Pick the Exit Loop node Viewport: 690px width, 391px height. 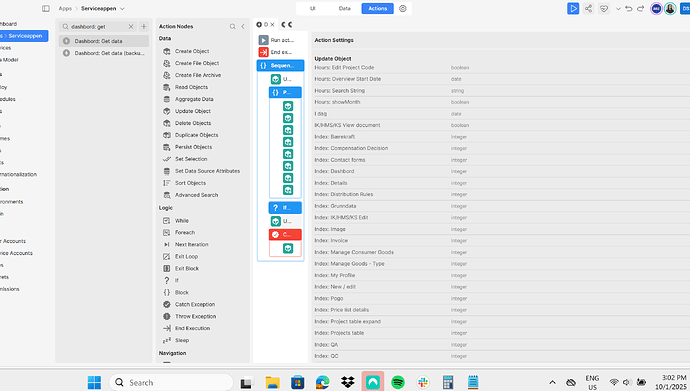point(186,256)
